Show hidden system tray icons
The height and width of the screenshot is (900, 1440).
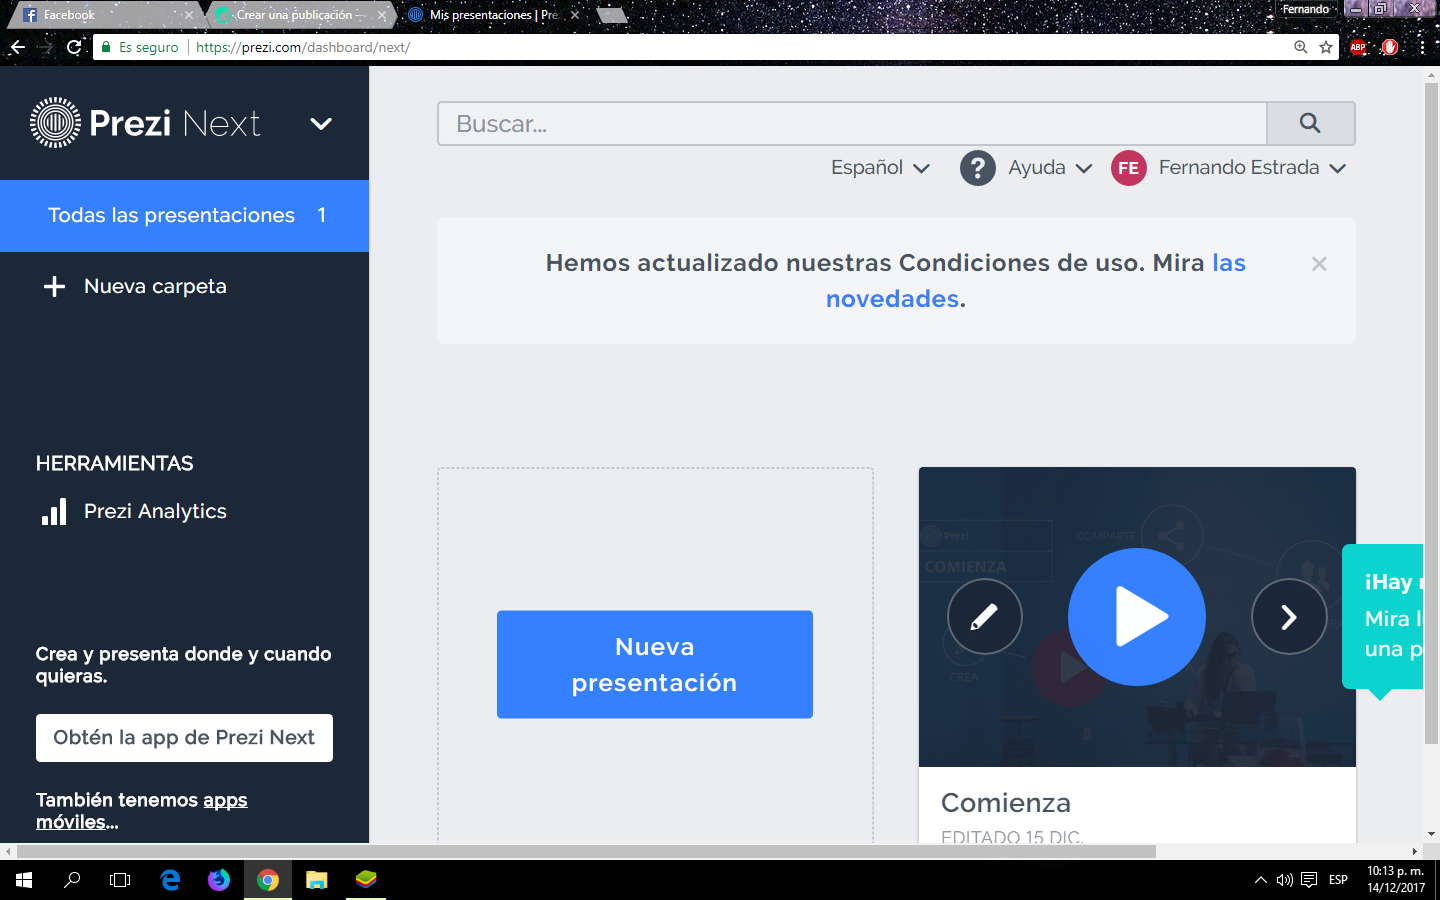tap(1260, 880)
